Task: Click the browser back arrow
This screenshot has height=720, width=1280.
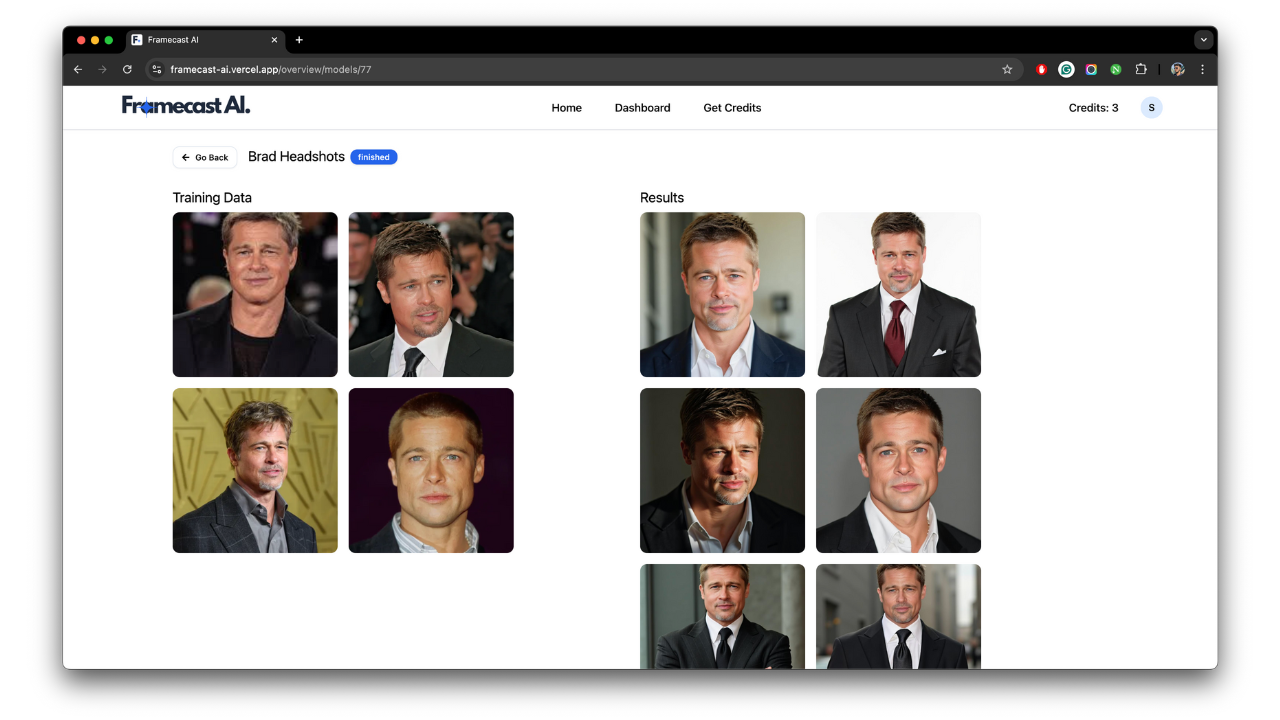Action: click(x=78, y=69)
